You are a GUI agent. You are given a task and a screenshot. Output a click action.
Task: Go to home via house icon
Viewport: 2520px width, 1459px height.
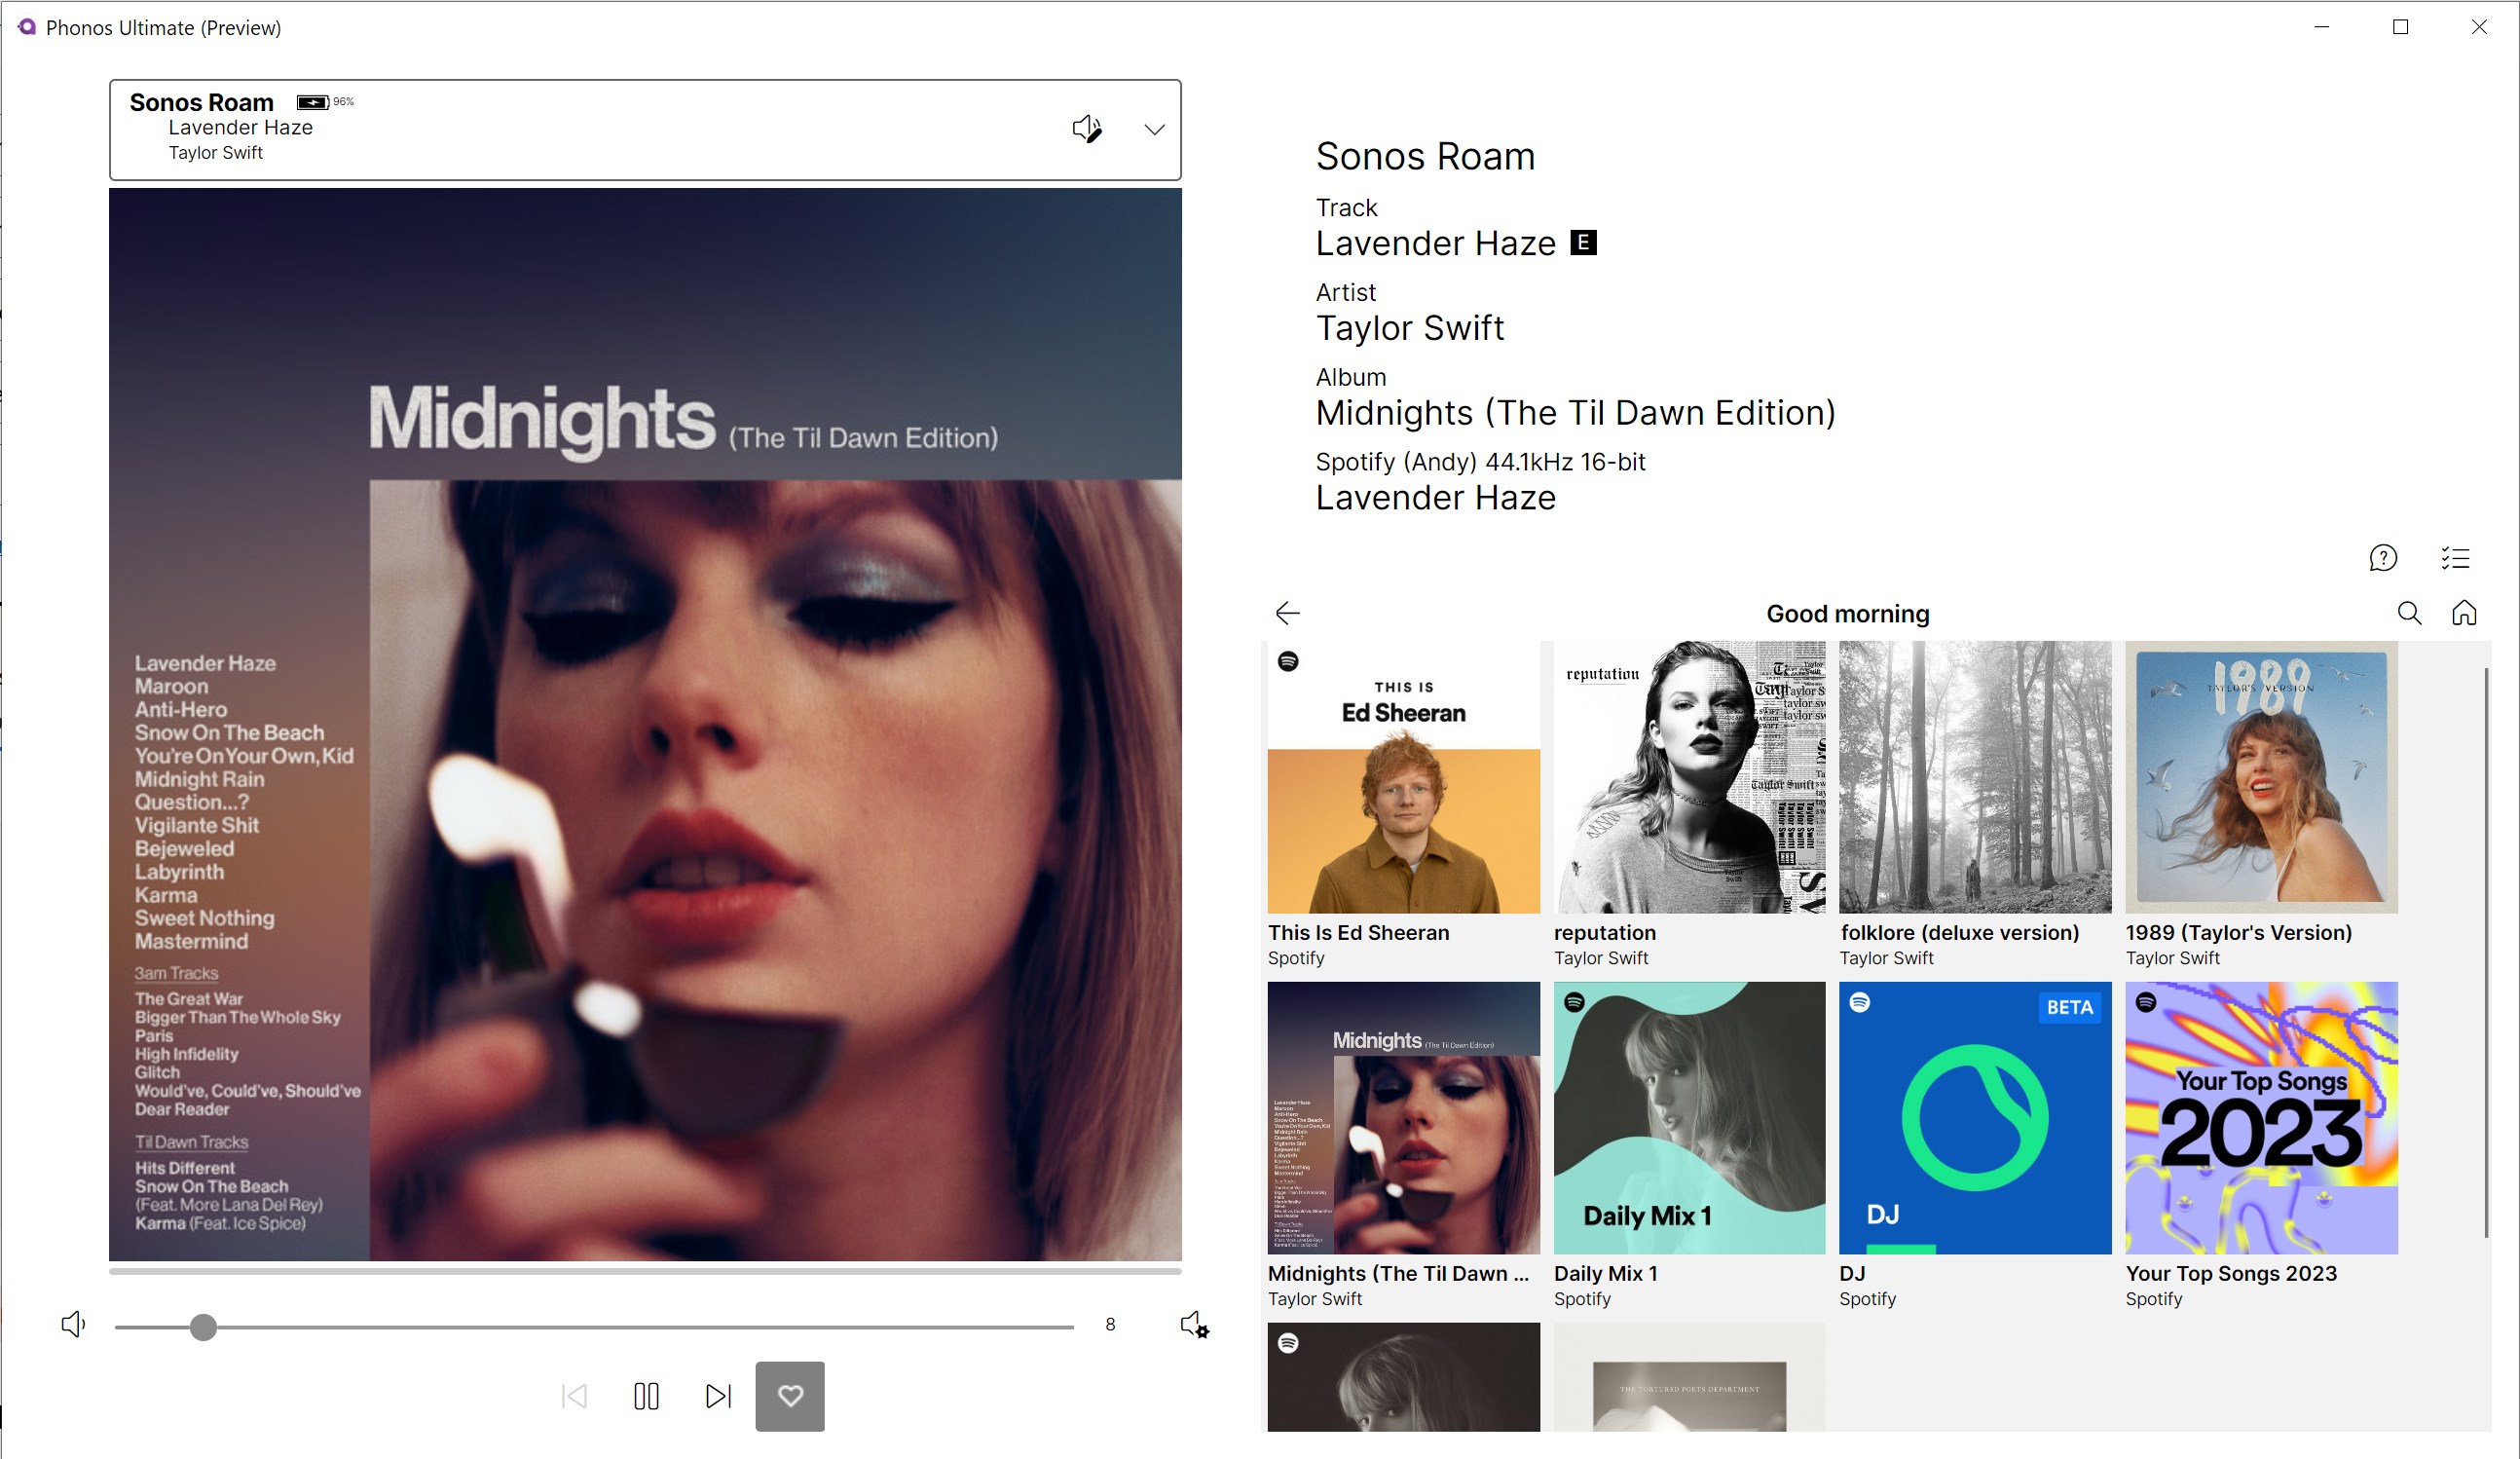[2464, 613]
